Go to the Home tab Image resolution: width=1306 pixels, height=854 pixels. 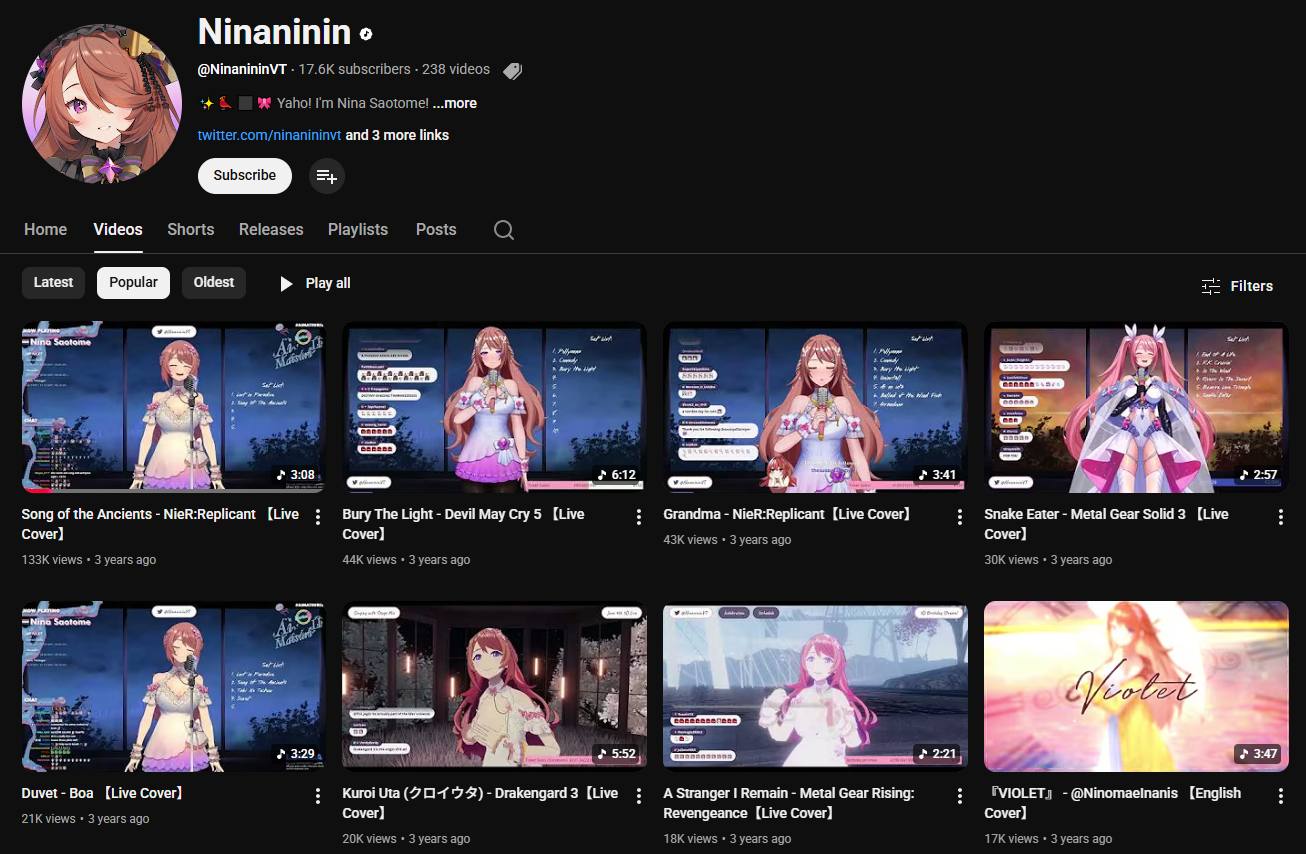click(45, 230)
